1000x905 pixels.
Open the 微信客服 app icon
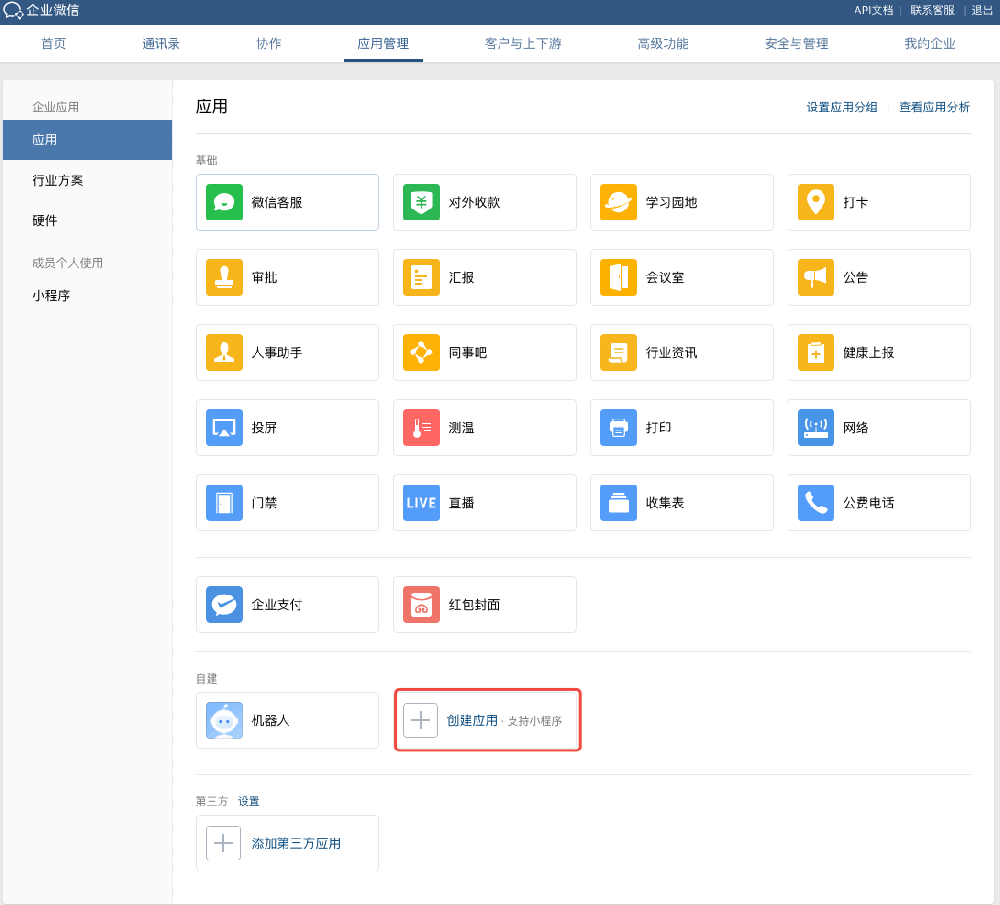224,202
